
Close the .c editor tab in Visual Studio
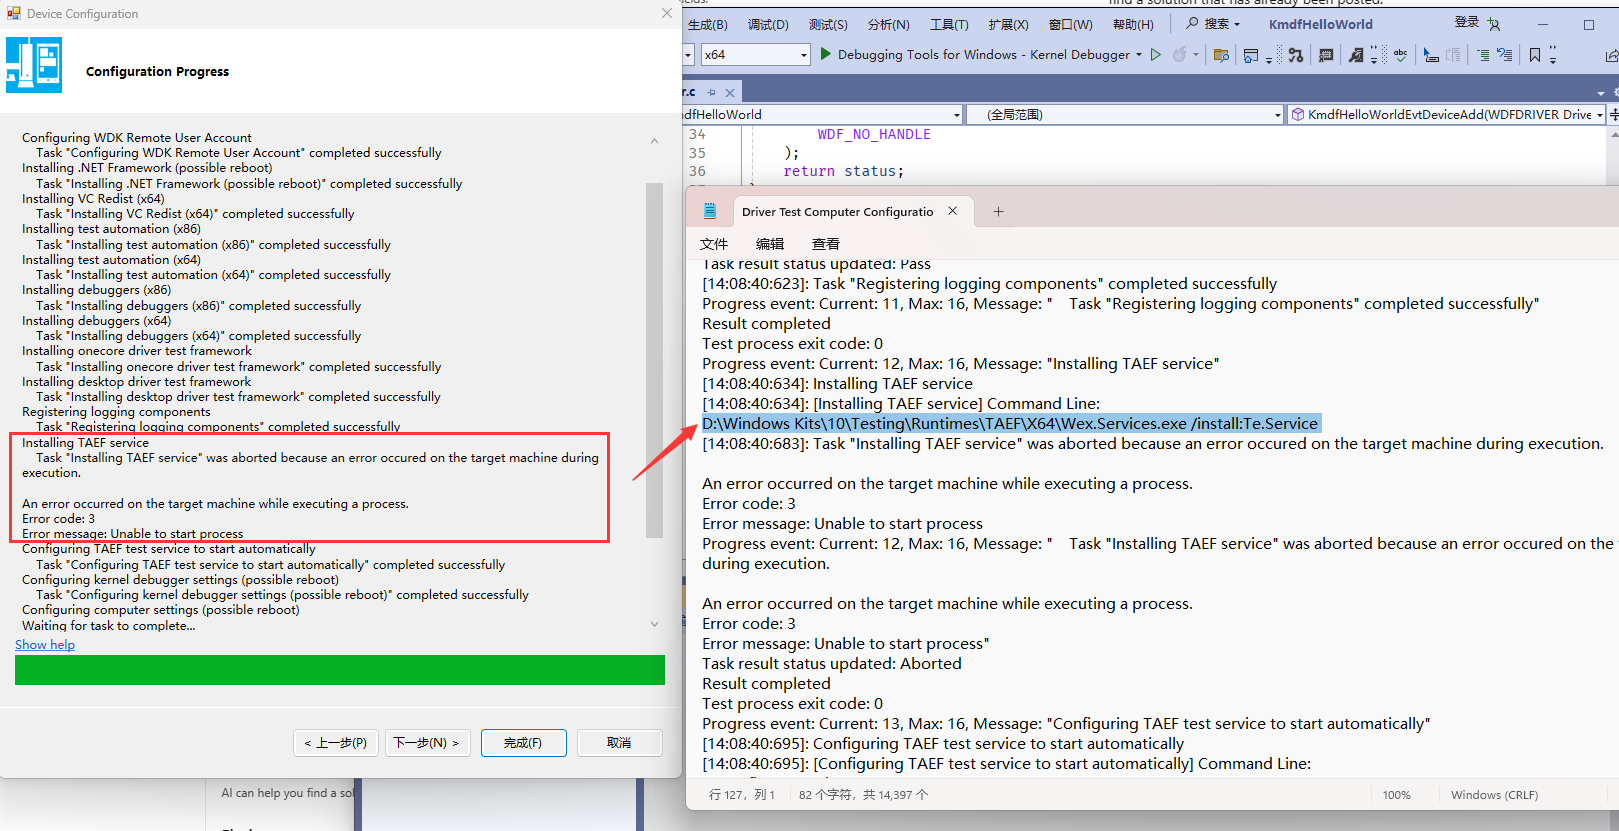(730, 92)
